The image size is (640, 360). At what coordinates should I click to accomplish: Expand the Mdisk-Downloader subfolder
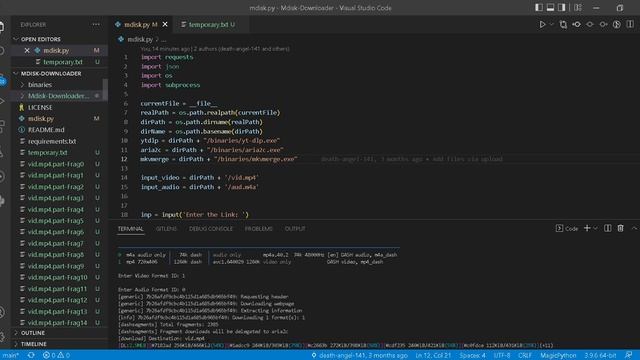[57, 96]
